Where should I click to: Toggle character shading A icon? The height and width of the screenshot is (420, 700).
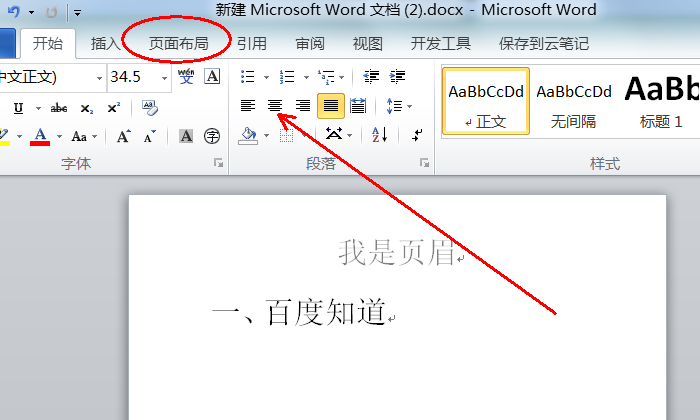click(186, 136)
